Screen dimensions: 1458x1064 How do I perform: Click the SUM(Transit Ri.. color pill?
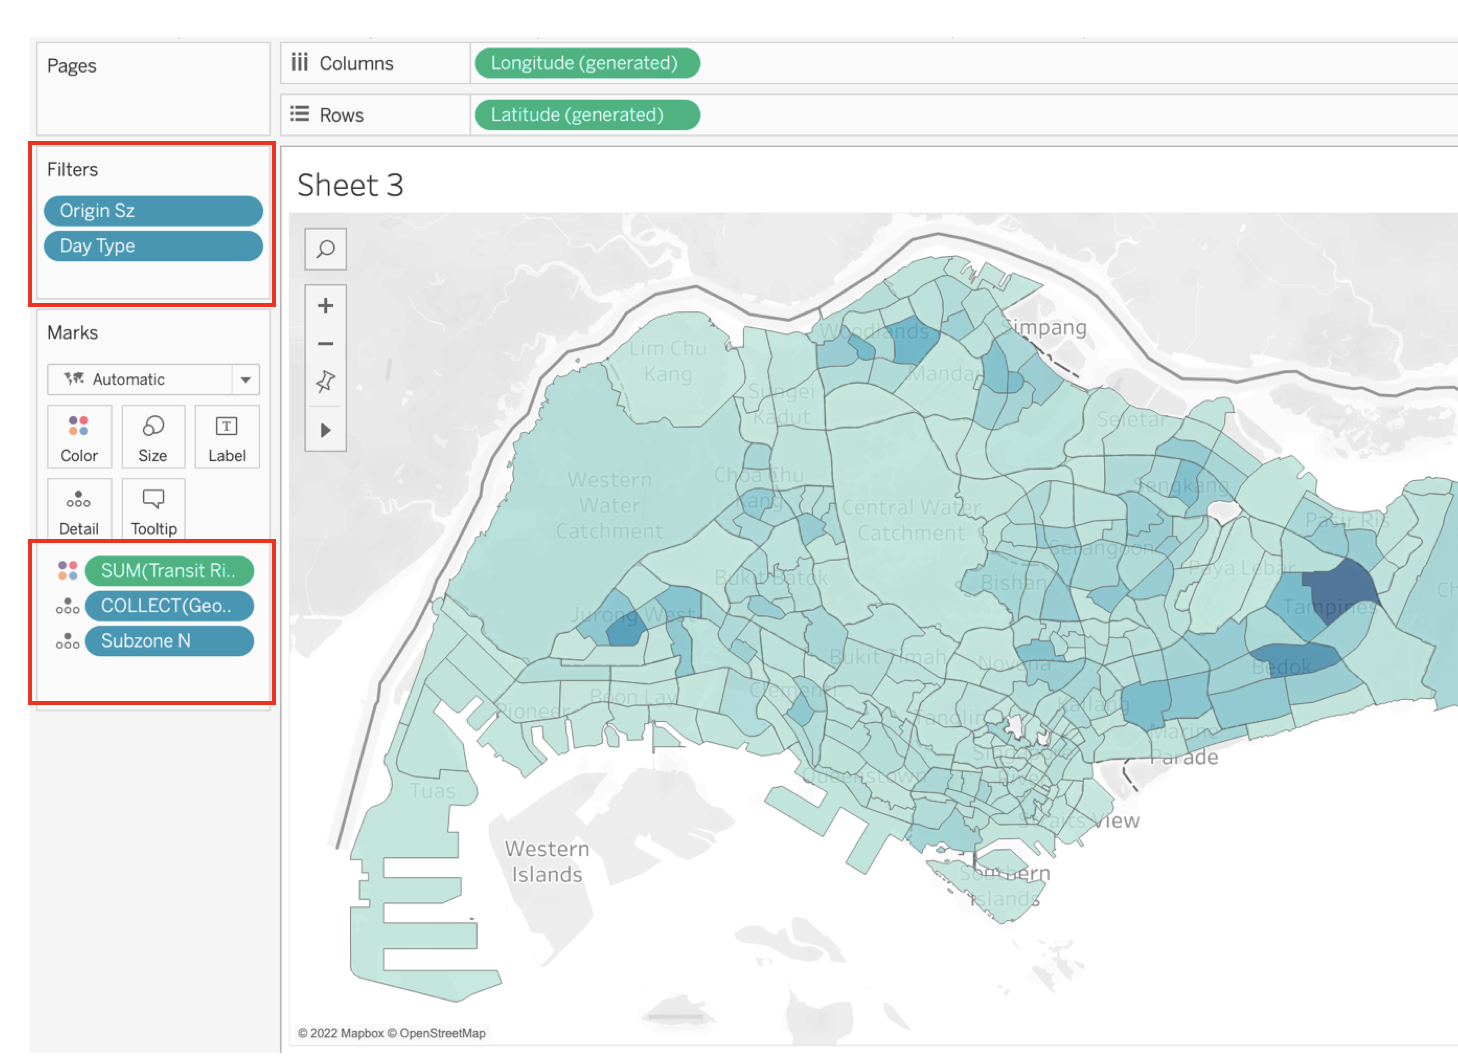click(x=169, y=571)
